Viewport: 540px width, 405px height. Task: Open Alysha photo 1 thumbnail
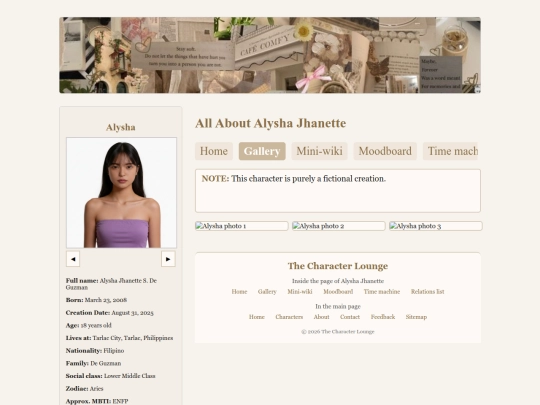click(x=241, y=226)
